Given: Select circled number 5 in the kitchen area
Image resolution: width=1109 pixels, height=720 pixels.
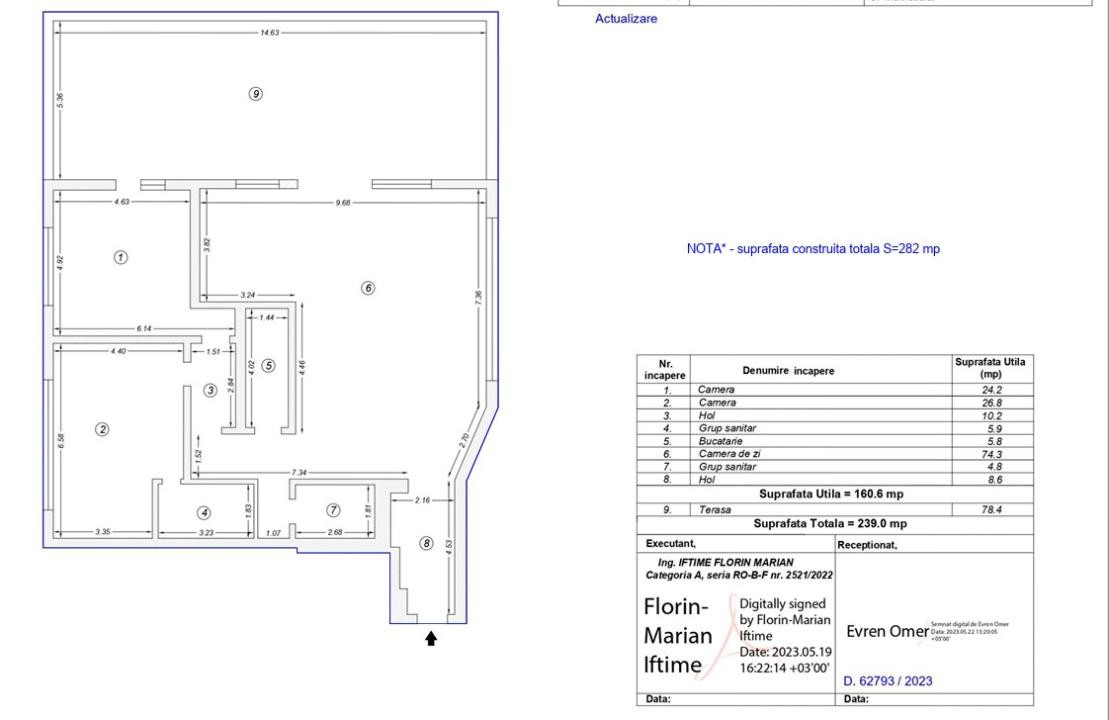Looking at the screenshot, I should pos(268,366).
